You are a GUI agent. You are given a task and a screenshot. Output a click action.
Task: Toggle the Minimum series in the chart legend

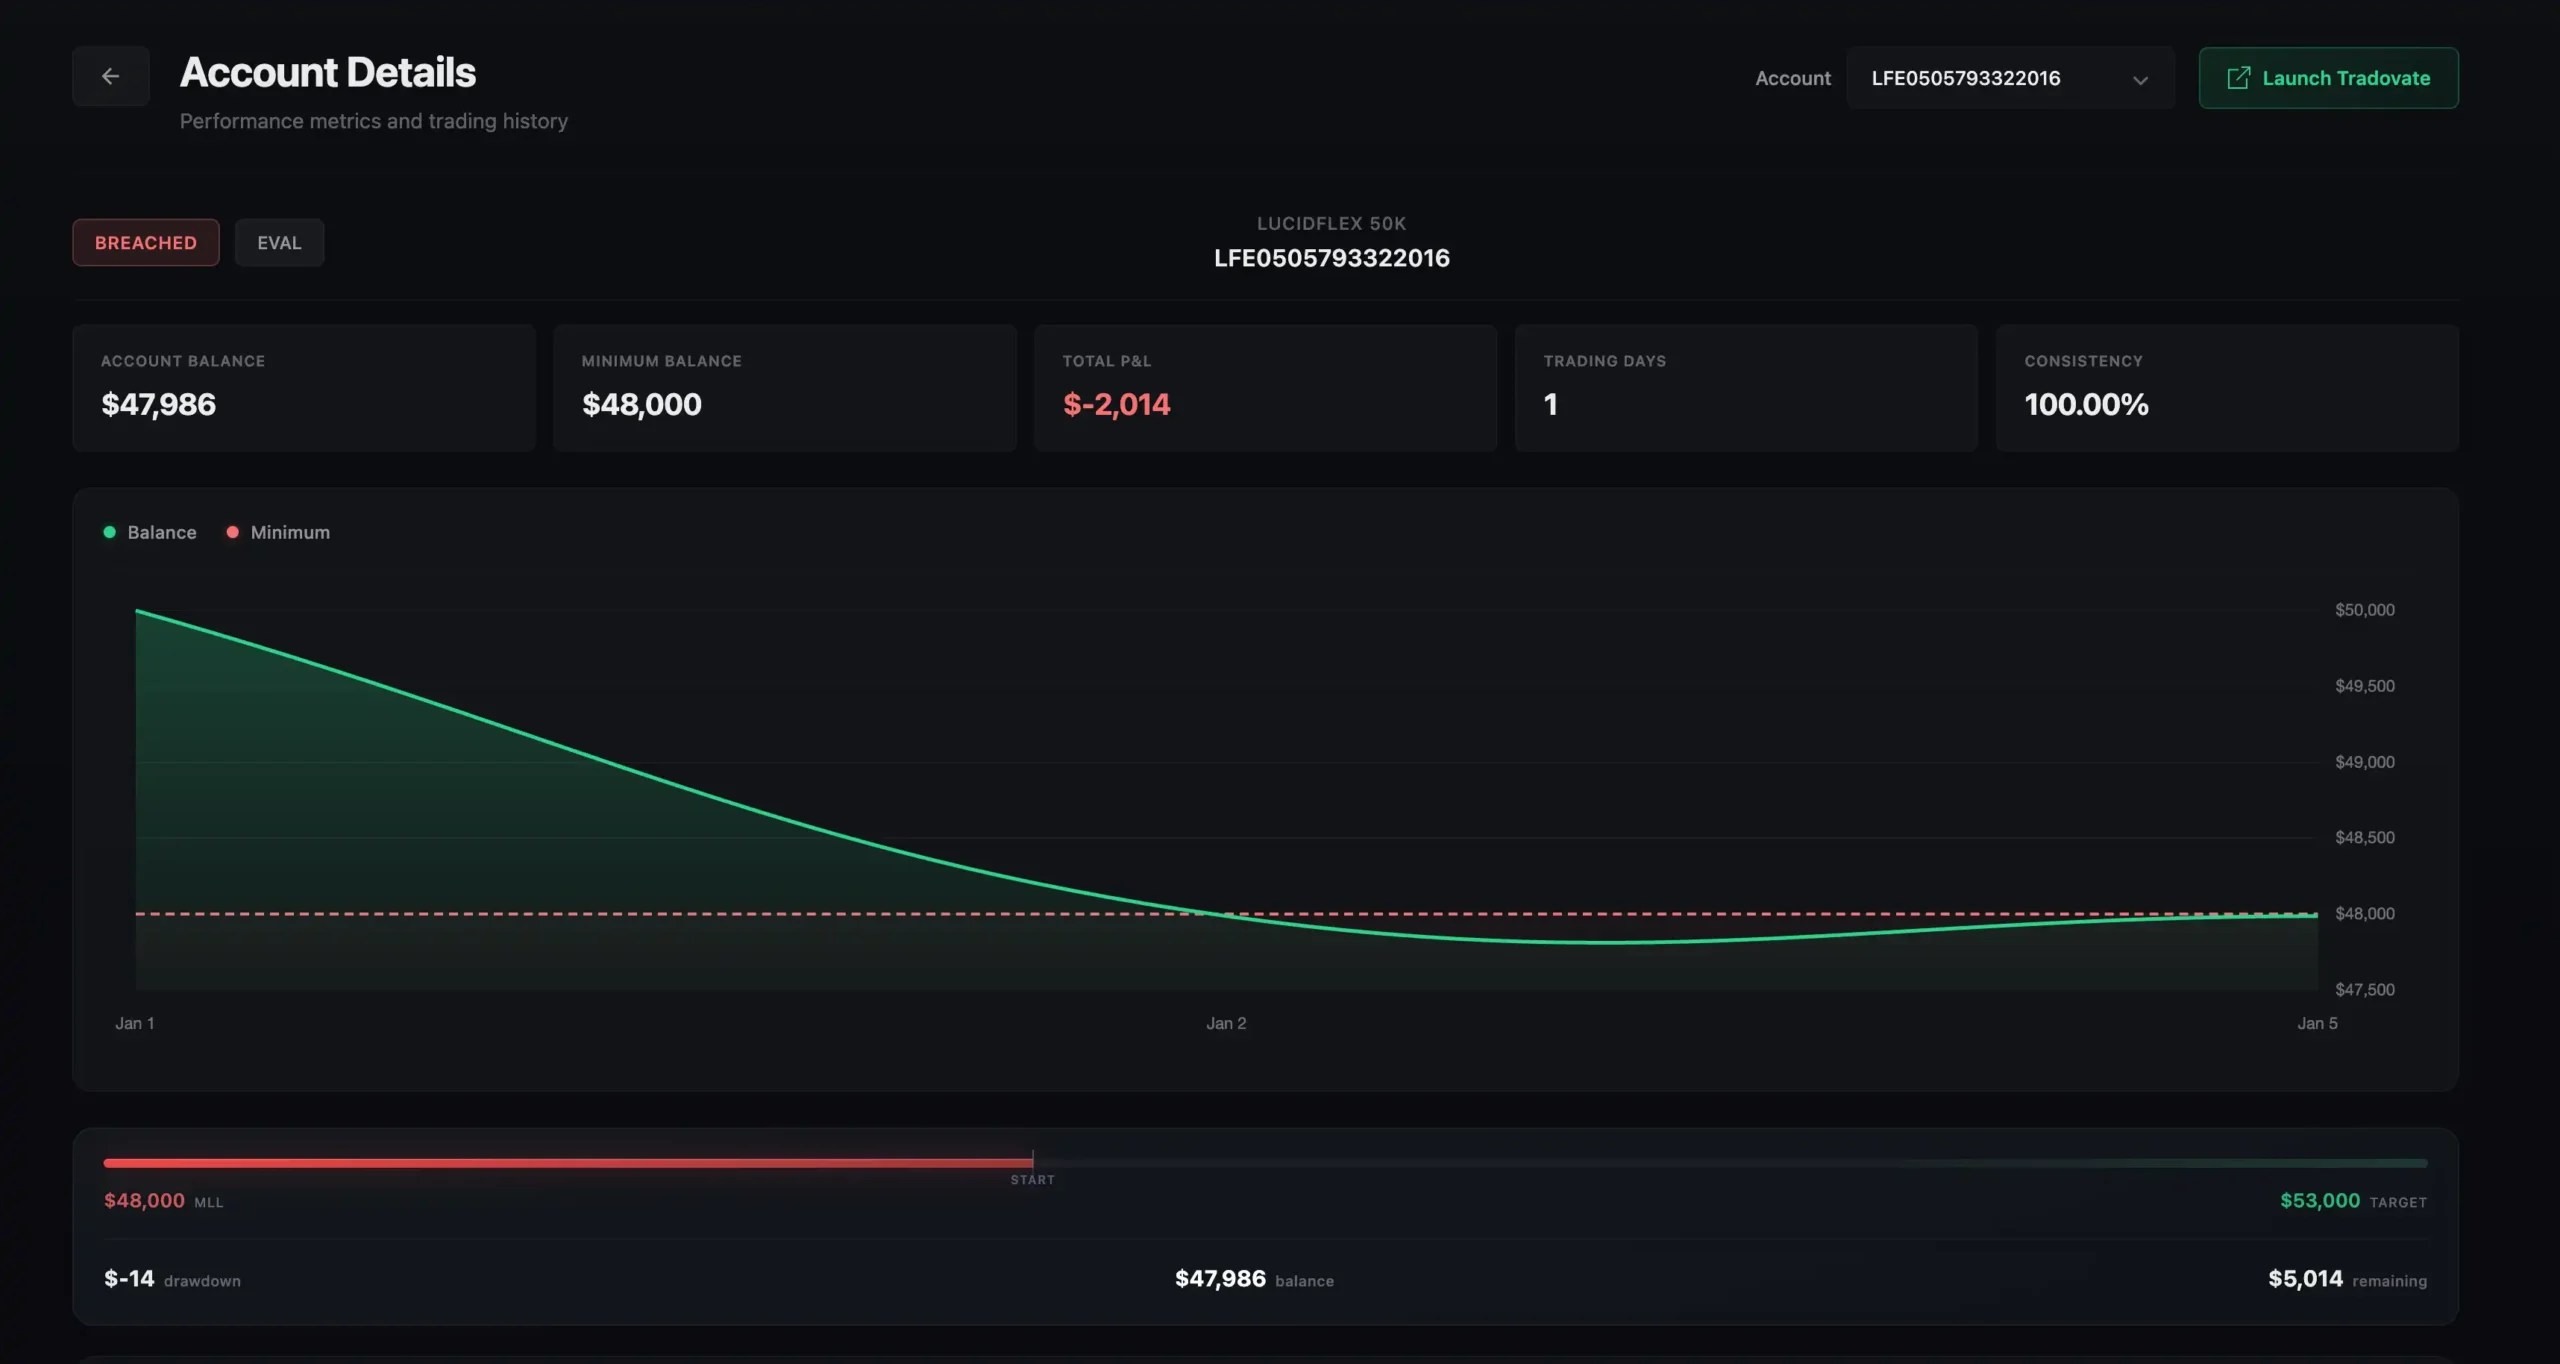tap(278, 532)
